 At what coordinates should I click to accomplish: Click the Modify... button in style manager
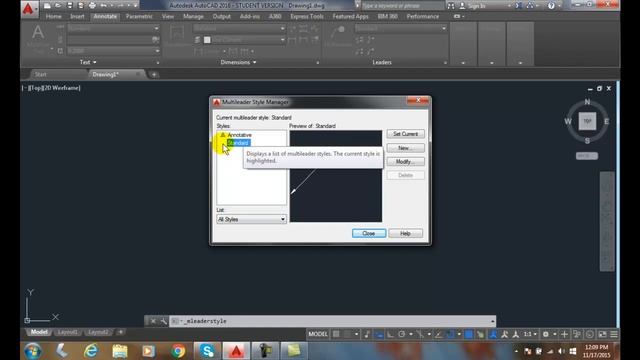[405, 162]
